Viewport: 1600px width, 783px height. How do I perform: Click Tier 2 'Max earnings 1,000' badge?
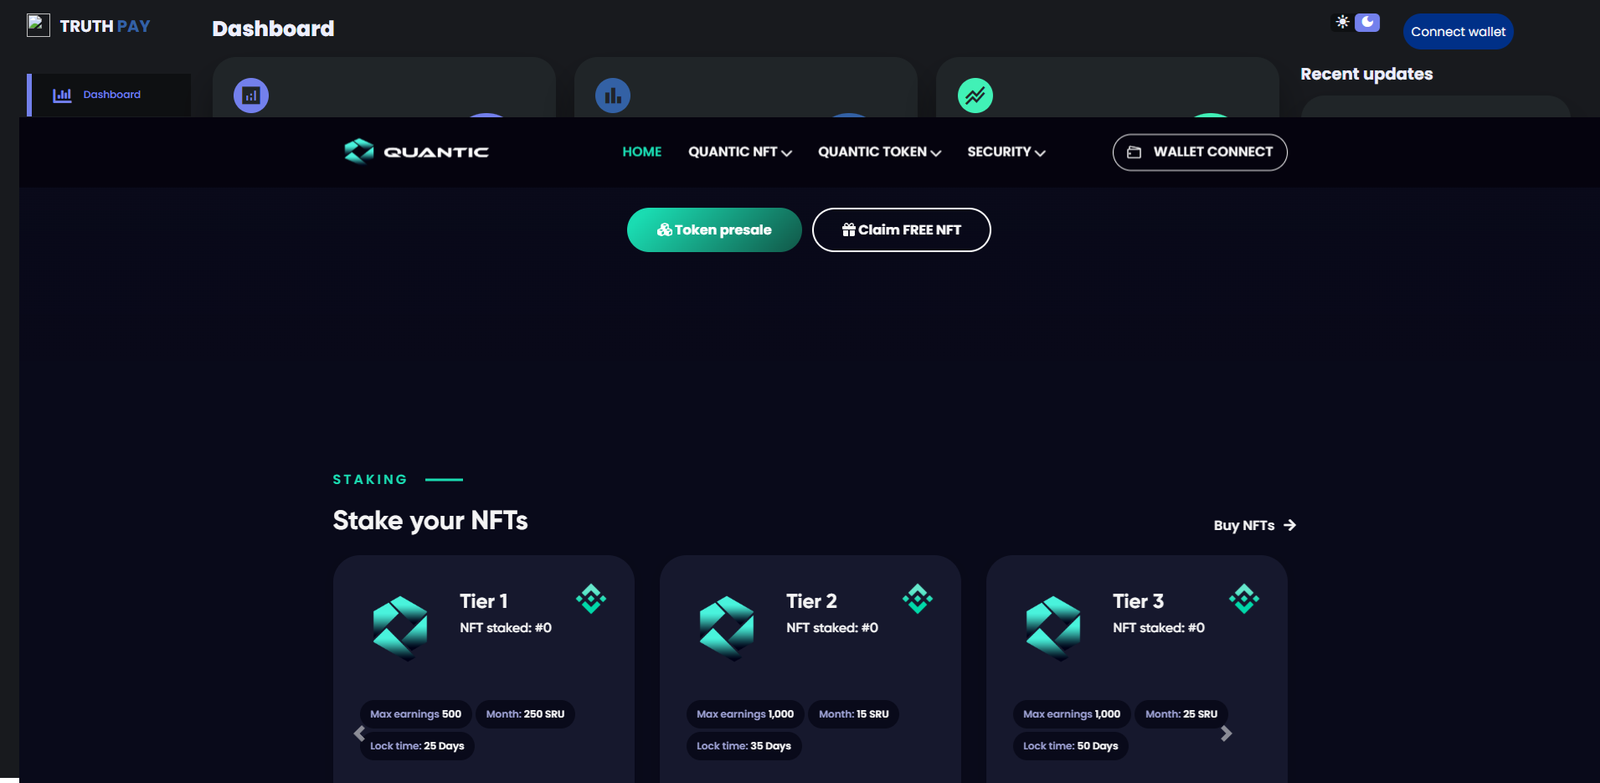(x=745, y=714)
